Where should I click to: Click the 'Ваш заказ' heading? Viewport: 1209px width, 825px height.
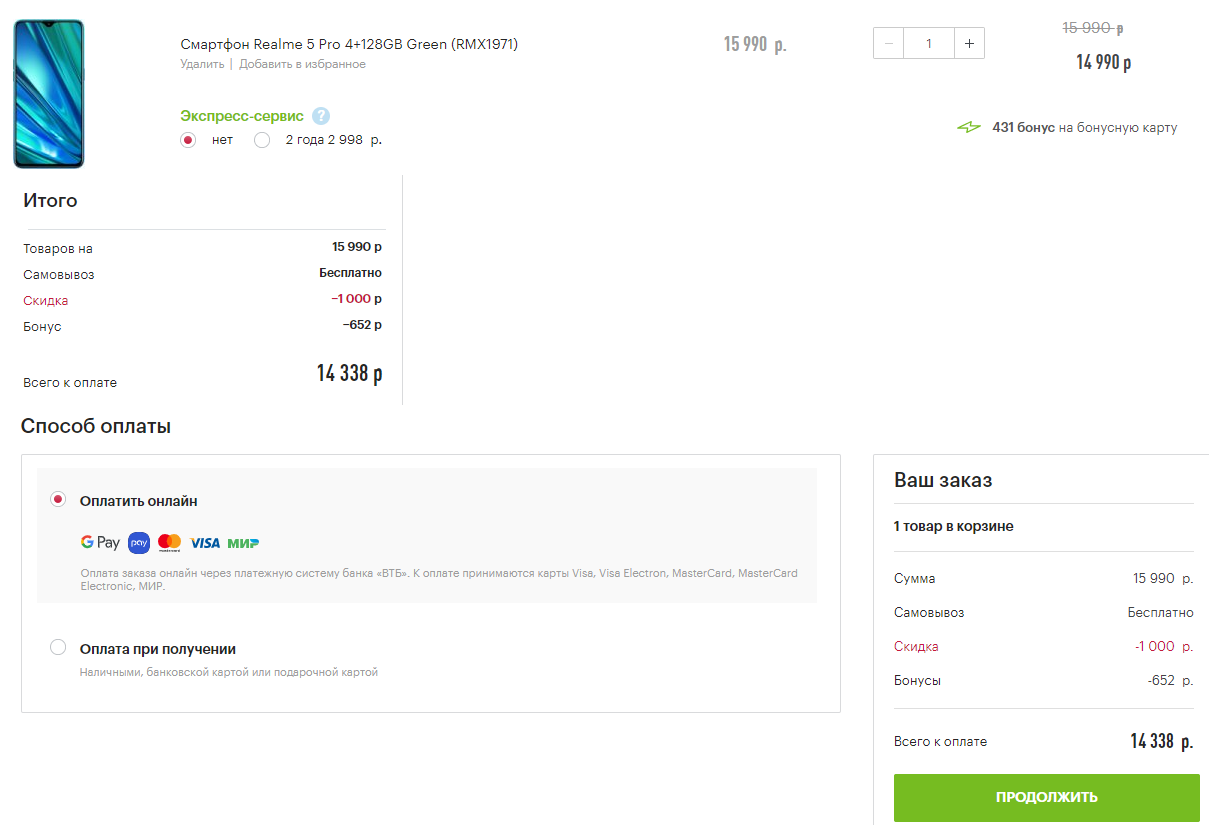click(x=943, y=480)
